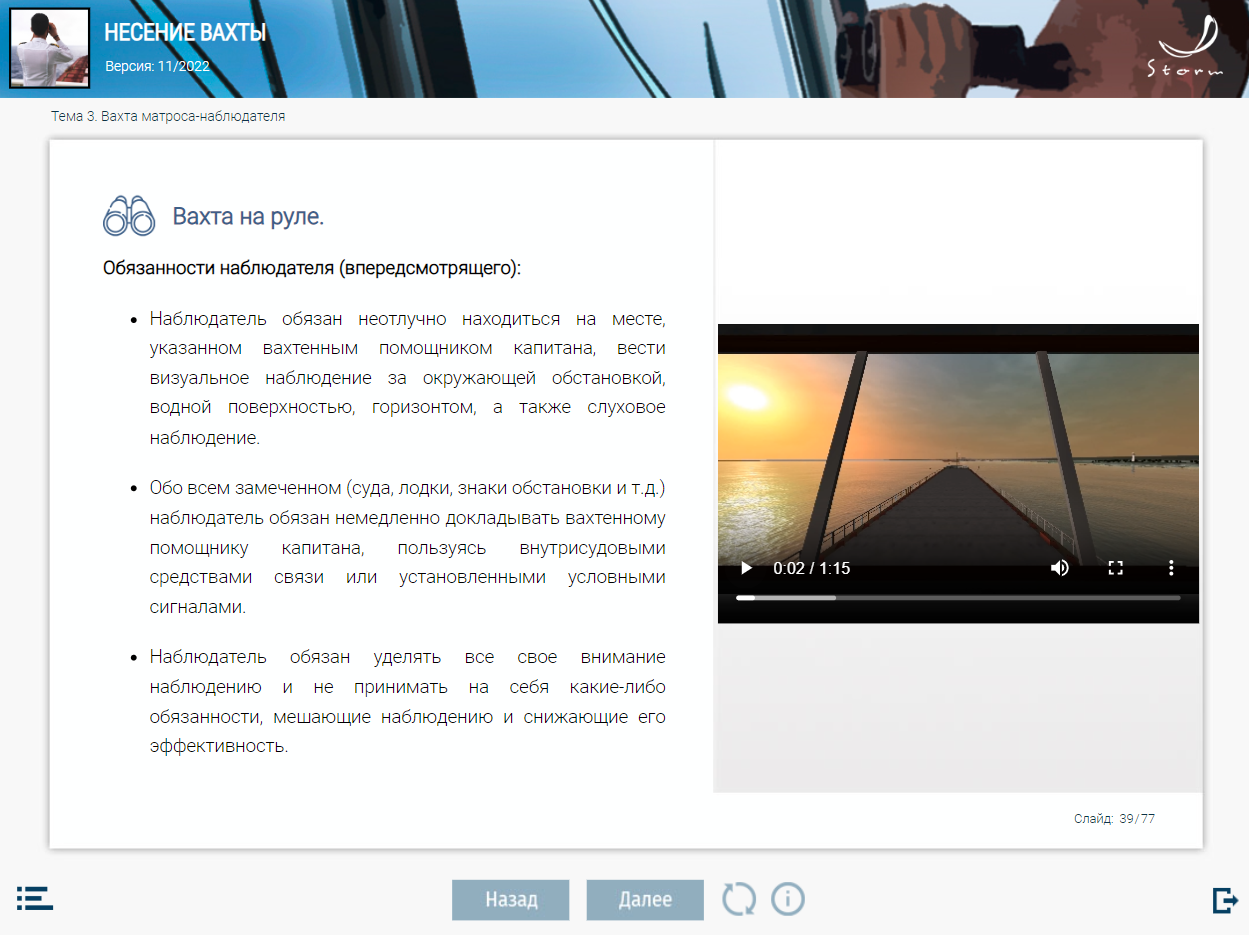Click the Слайд: 39/77 counter

point(1114,819)
